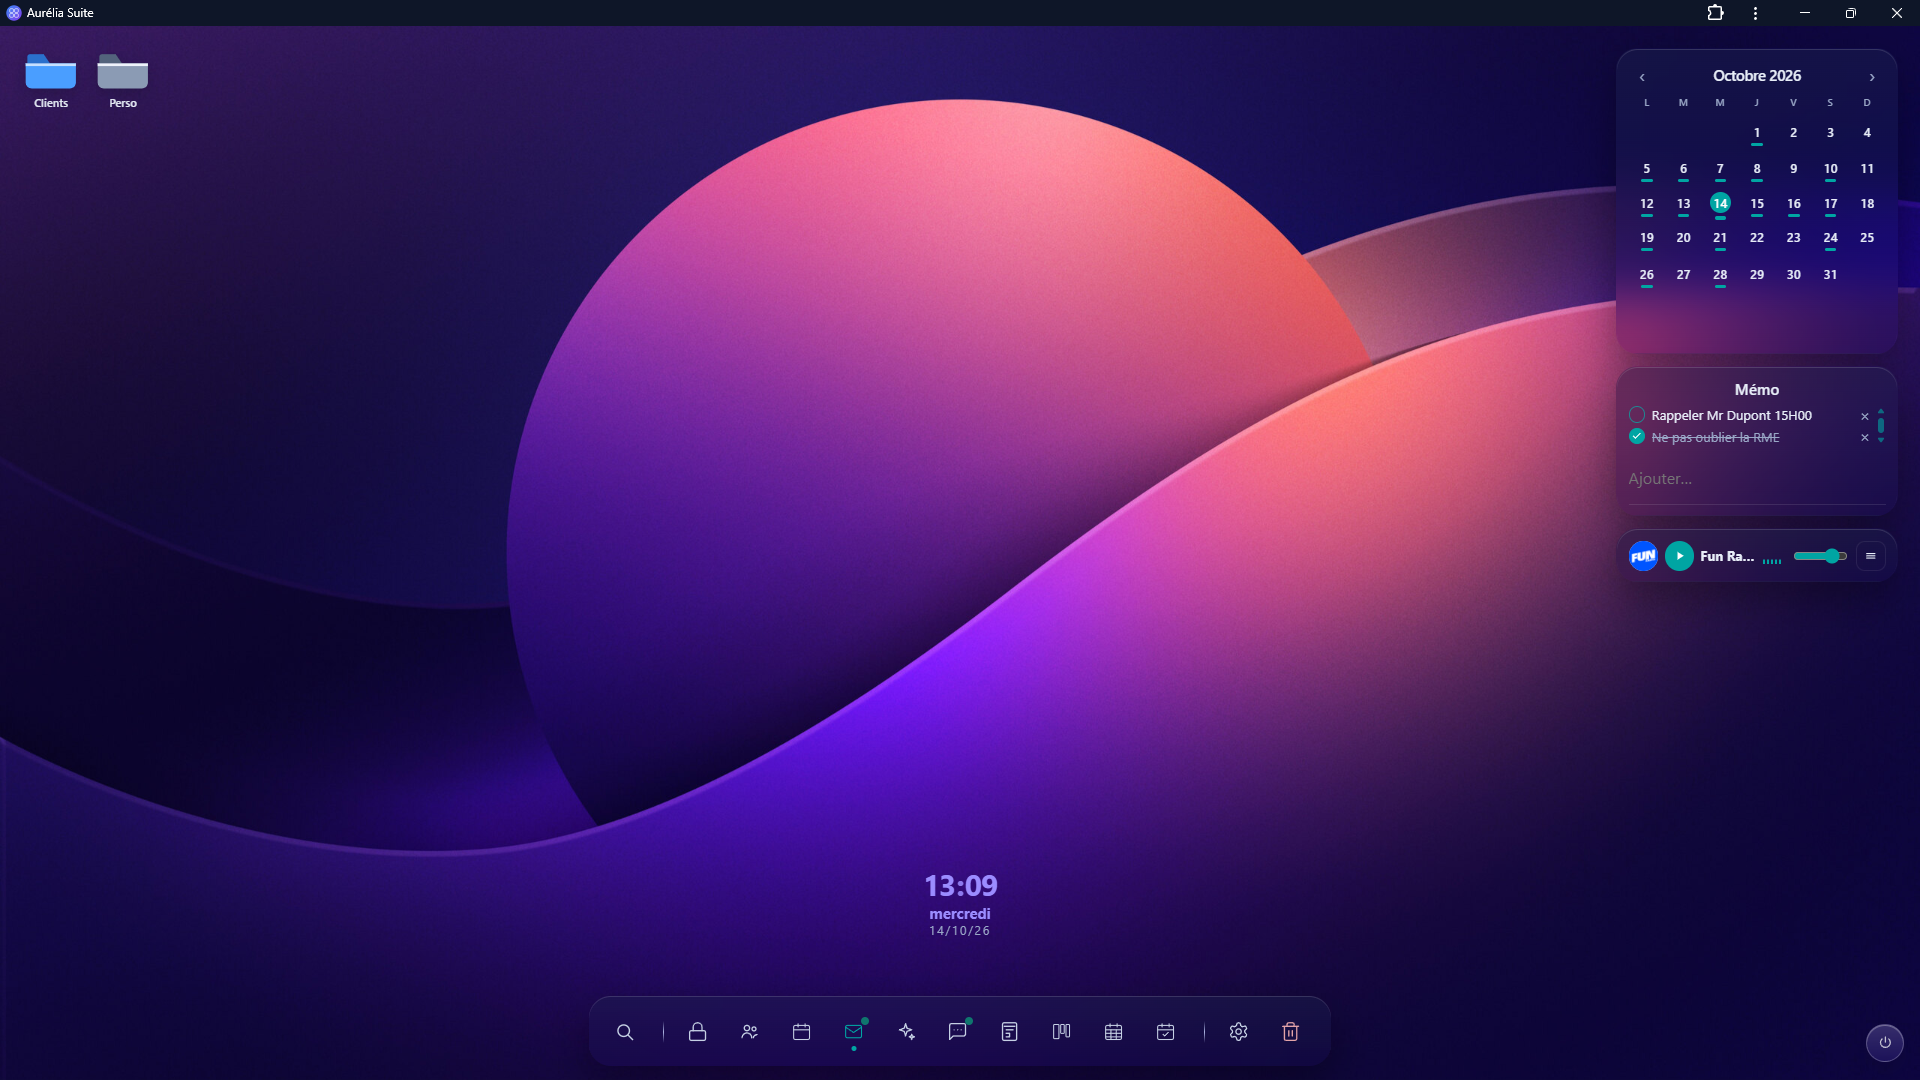
Task: Click the Octobre 2026 calendar title
Action: 1757,76
